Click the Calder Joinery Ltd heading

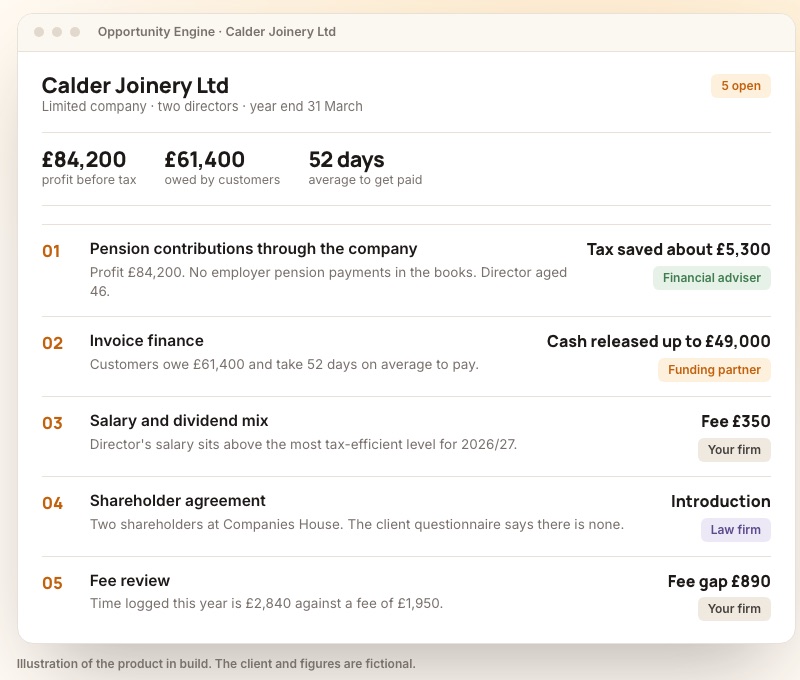[x=135, y=86]
